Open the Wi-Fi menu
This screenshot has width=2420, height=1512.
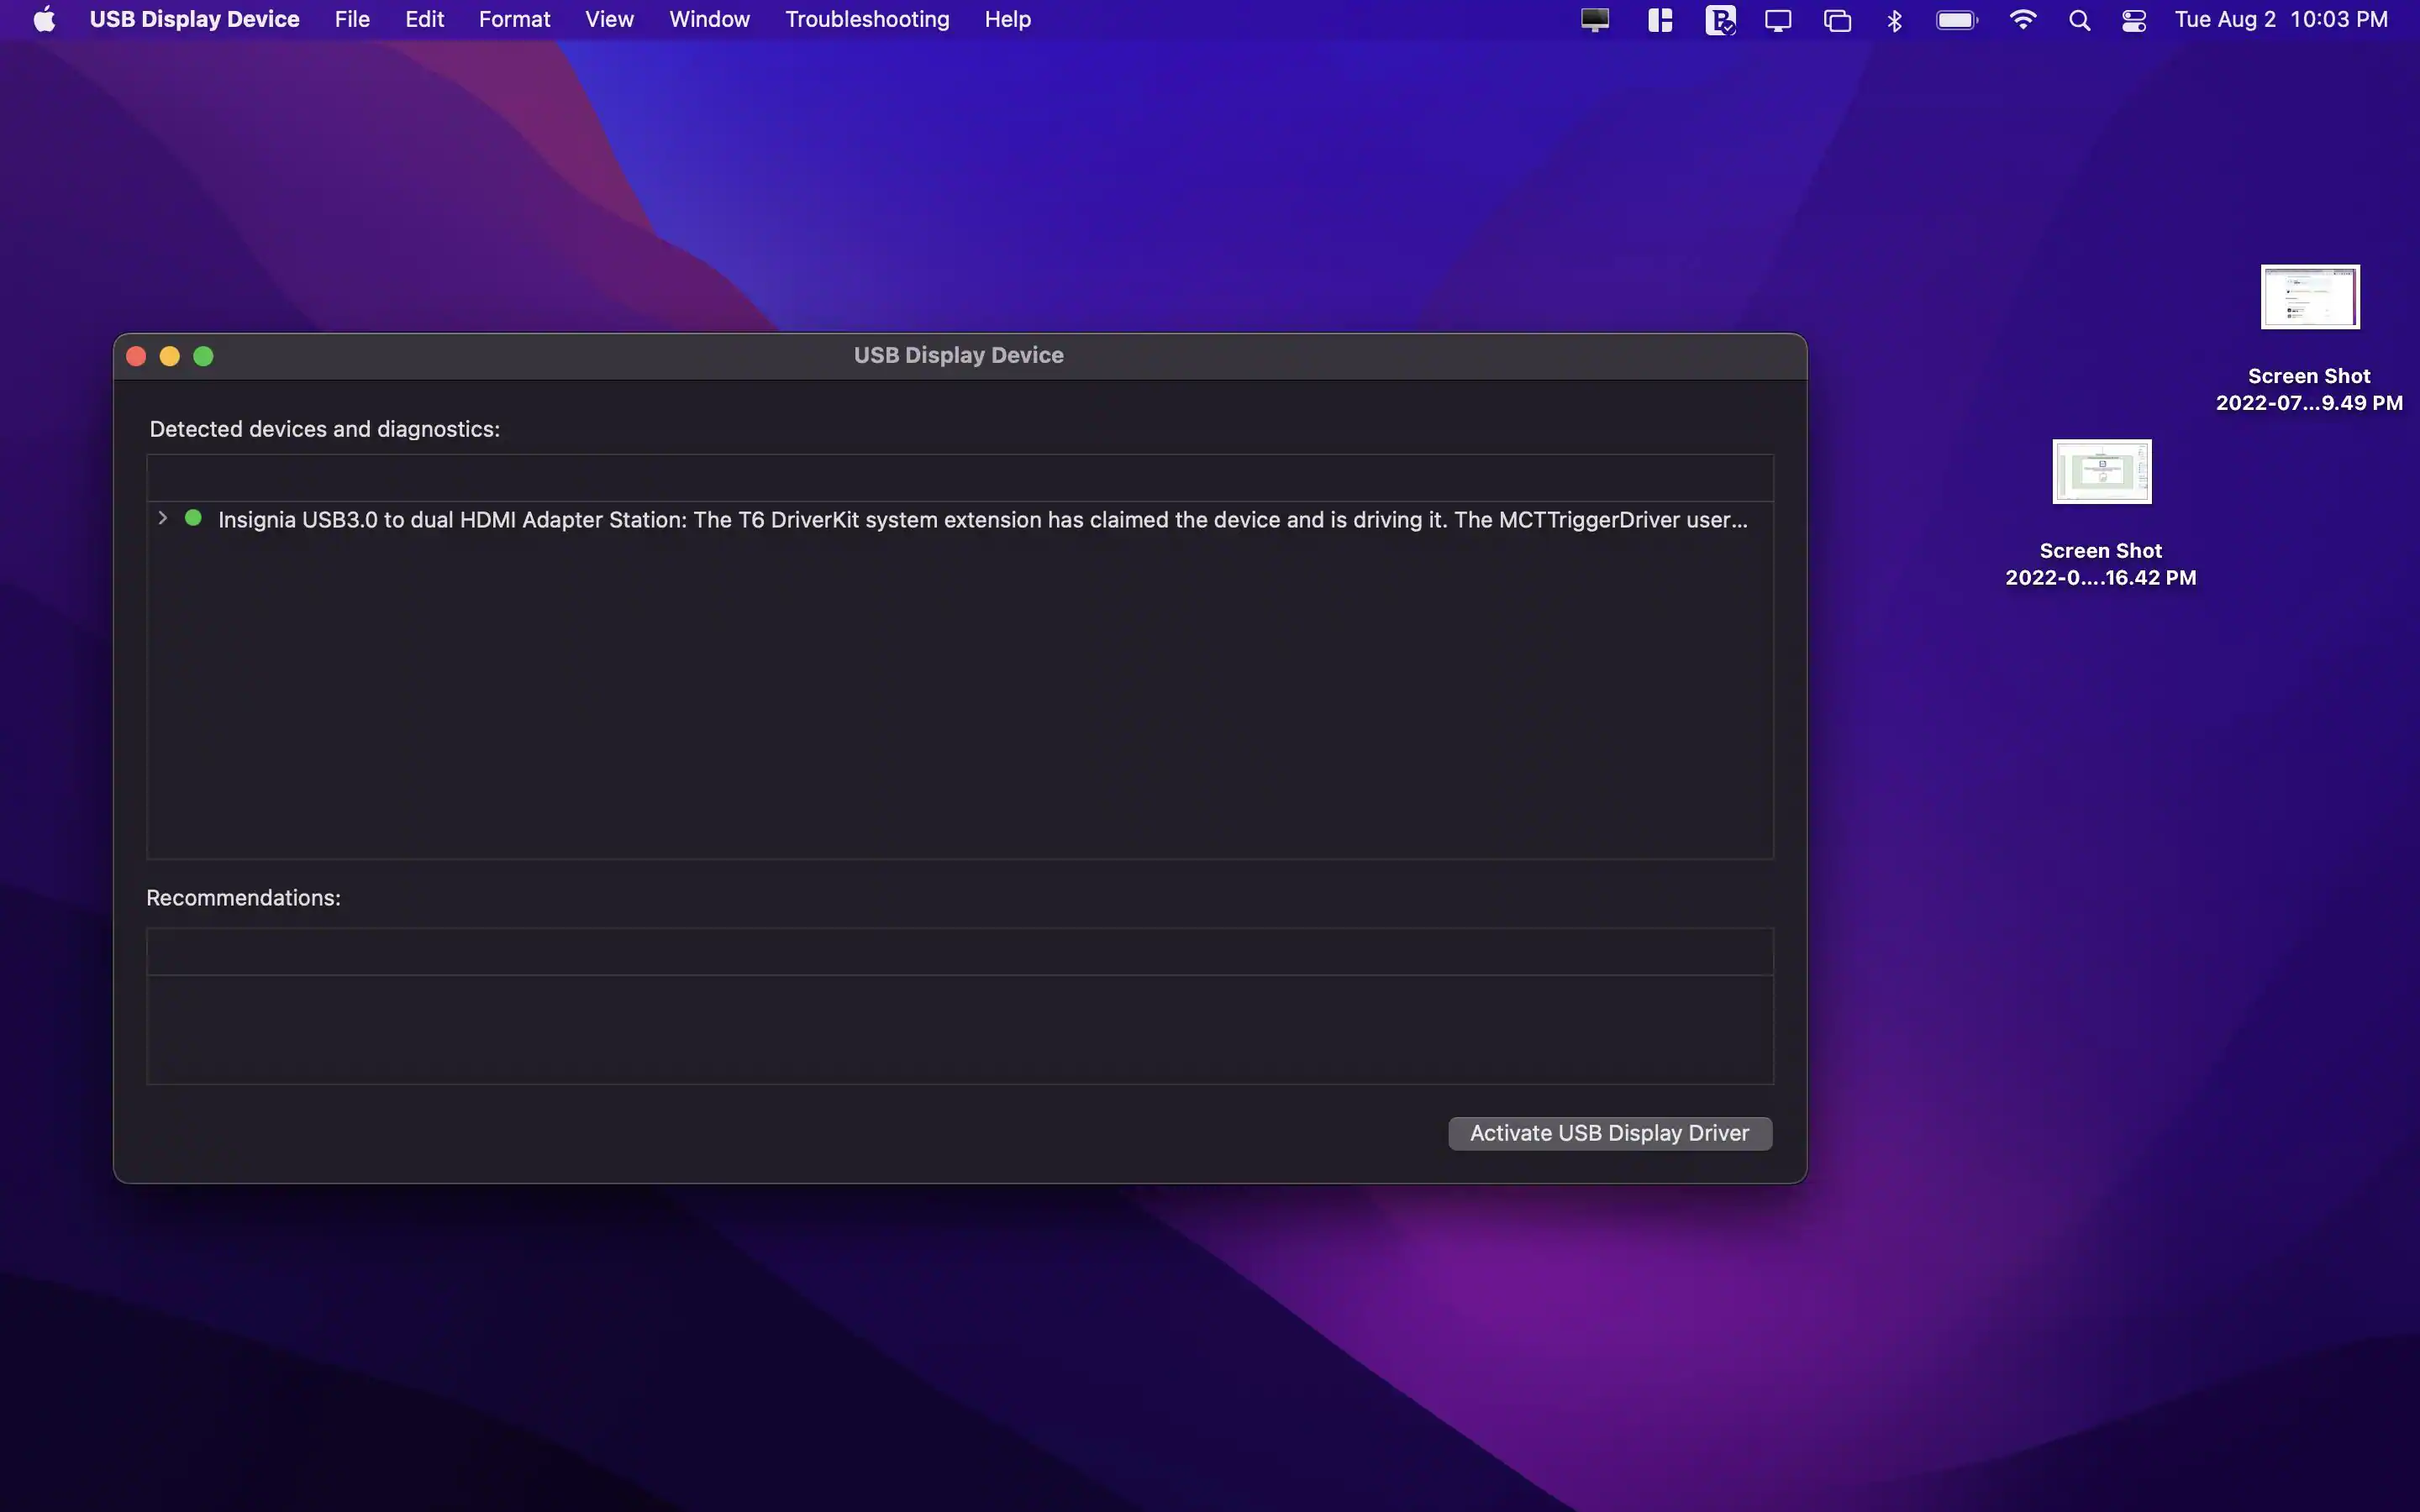click(x=2022, y=20)
